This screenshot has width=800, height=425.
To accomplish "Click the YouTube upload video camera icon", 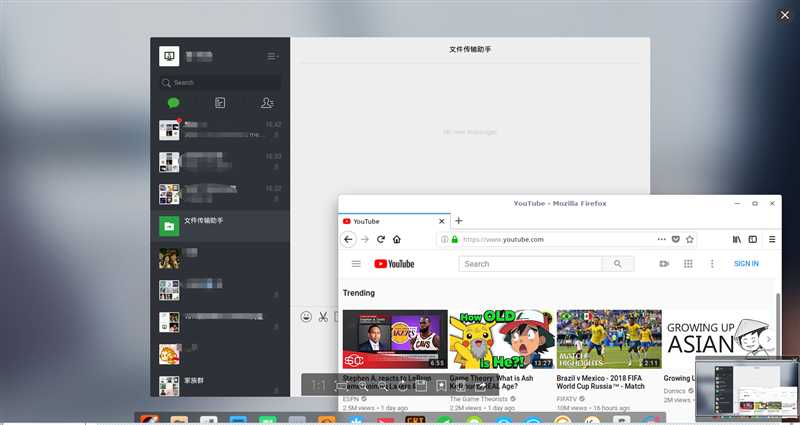I will click(x=664, y=264).
